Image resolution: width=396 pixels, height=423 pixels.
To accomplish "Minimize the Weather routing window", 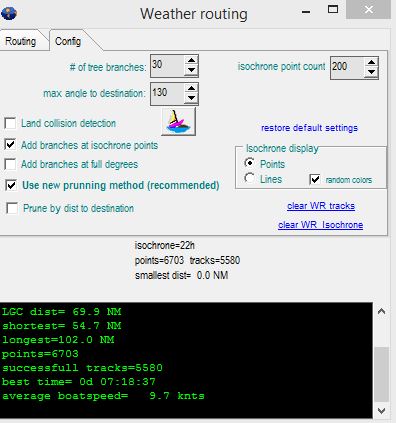I will [x=306, y=12].
